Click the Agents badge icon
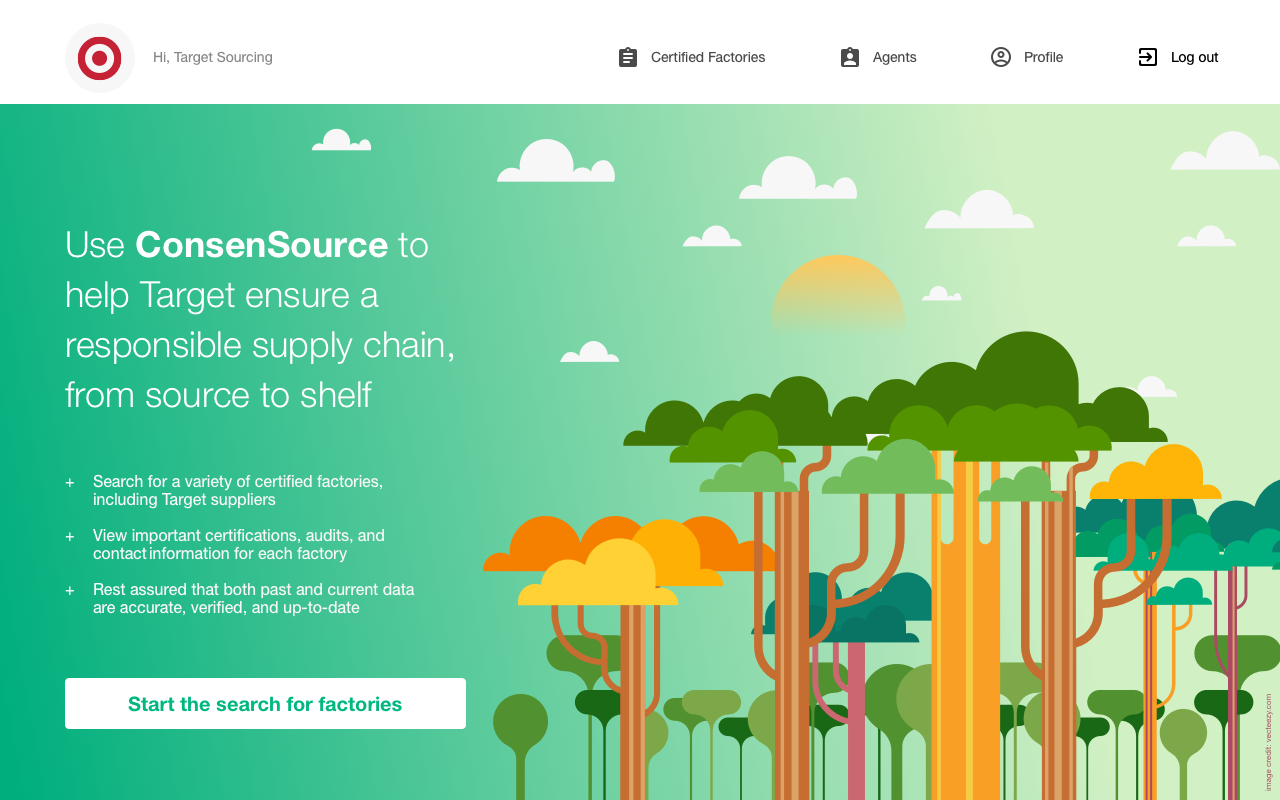 (850, 57)
